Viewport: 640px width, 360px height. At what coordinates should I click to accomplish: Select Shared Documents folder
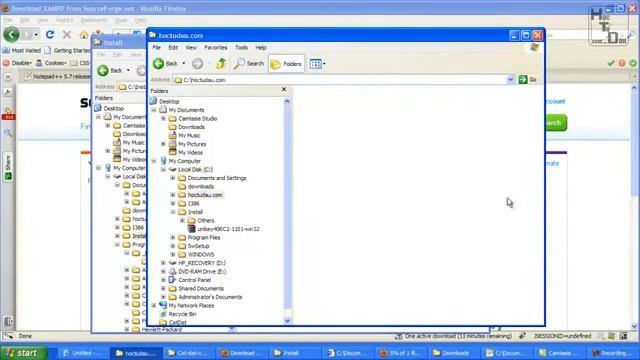201,289
